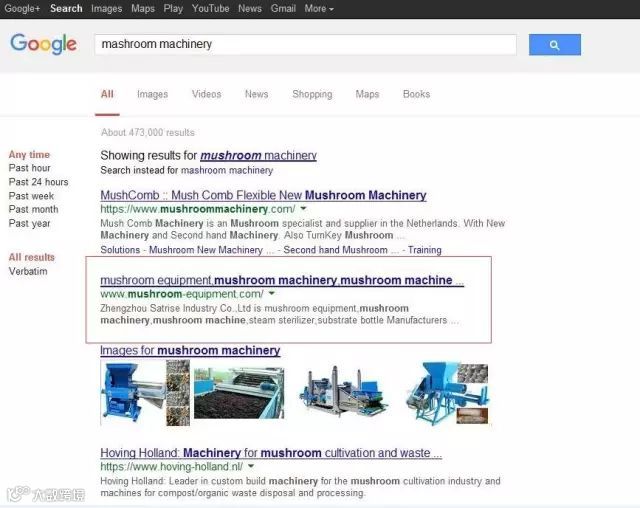Switch to the Maps search tab
This screenshot has width=640, height=508.
point(367,94)
